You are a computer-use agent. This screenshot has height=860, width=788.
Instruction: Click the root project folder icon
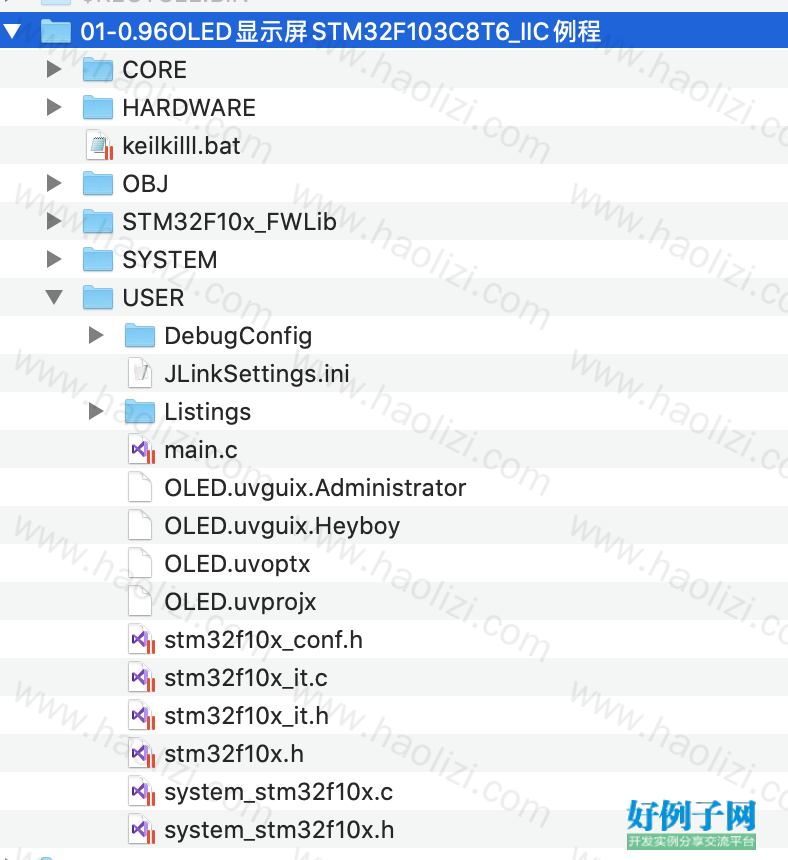[56, 31]
